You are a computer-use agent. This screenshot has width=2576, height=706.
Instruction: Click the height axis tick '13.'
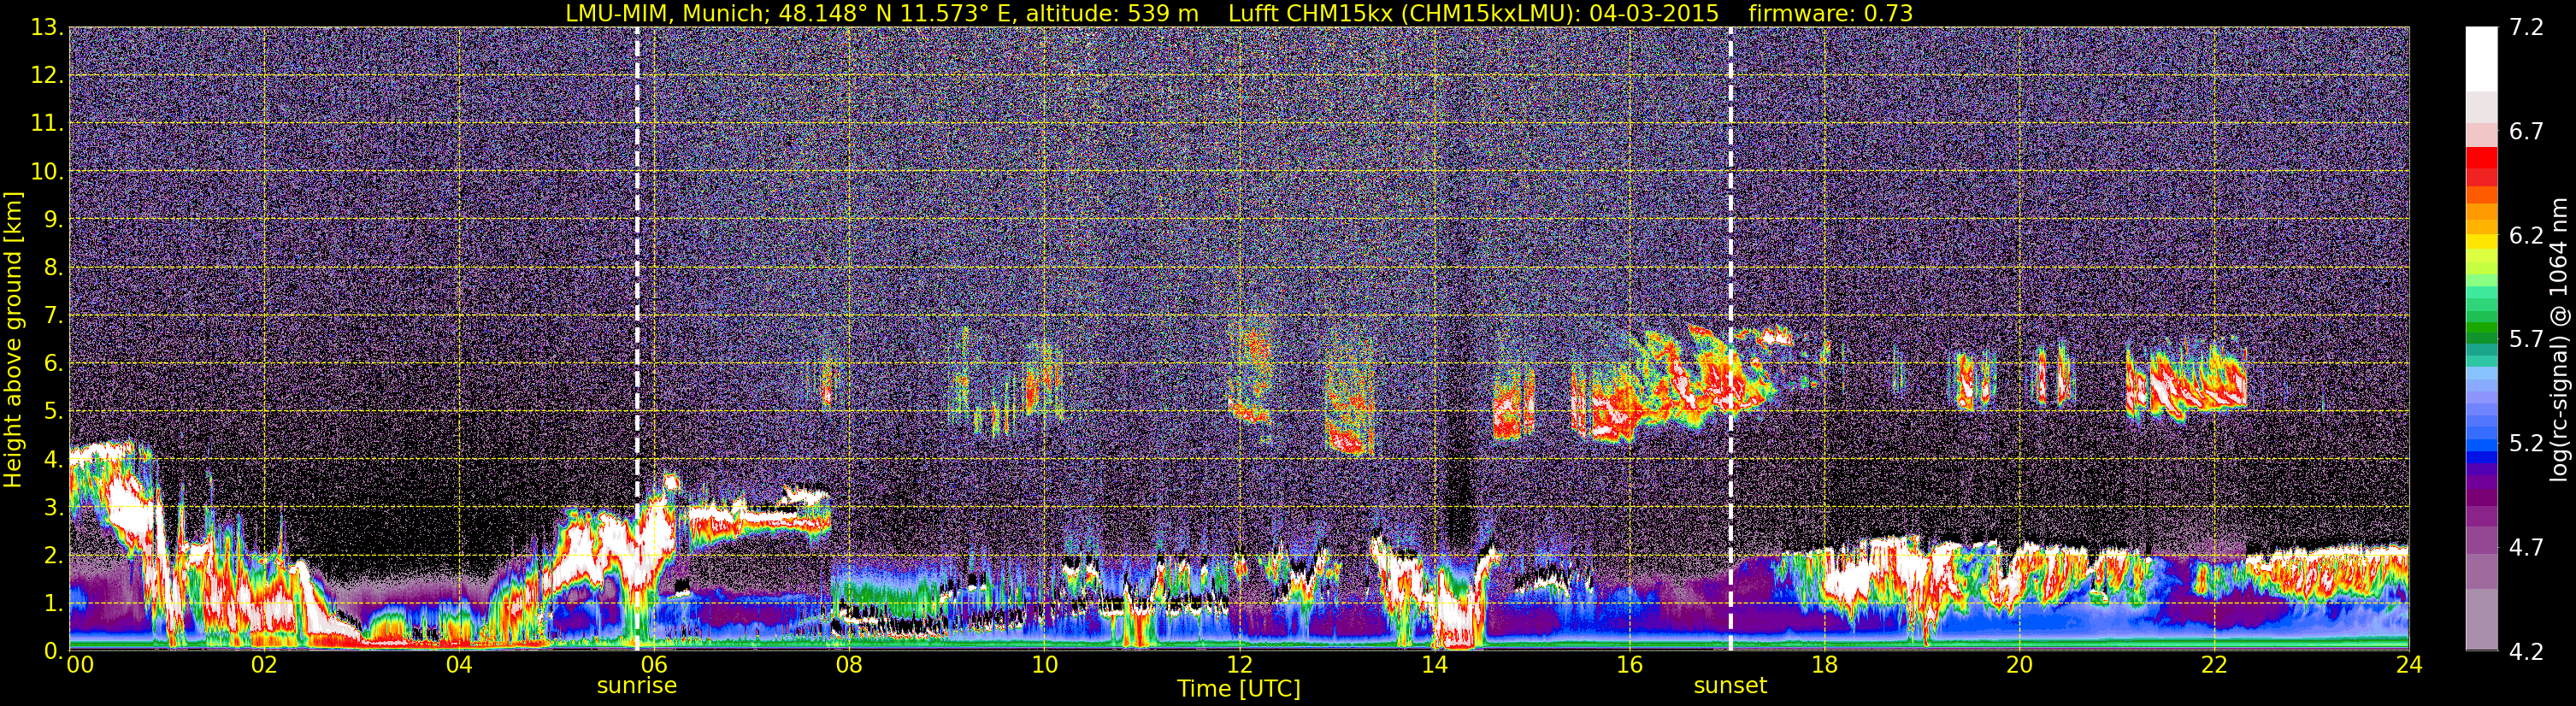[47, 28]
